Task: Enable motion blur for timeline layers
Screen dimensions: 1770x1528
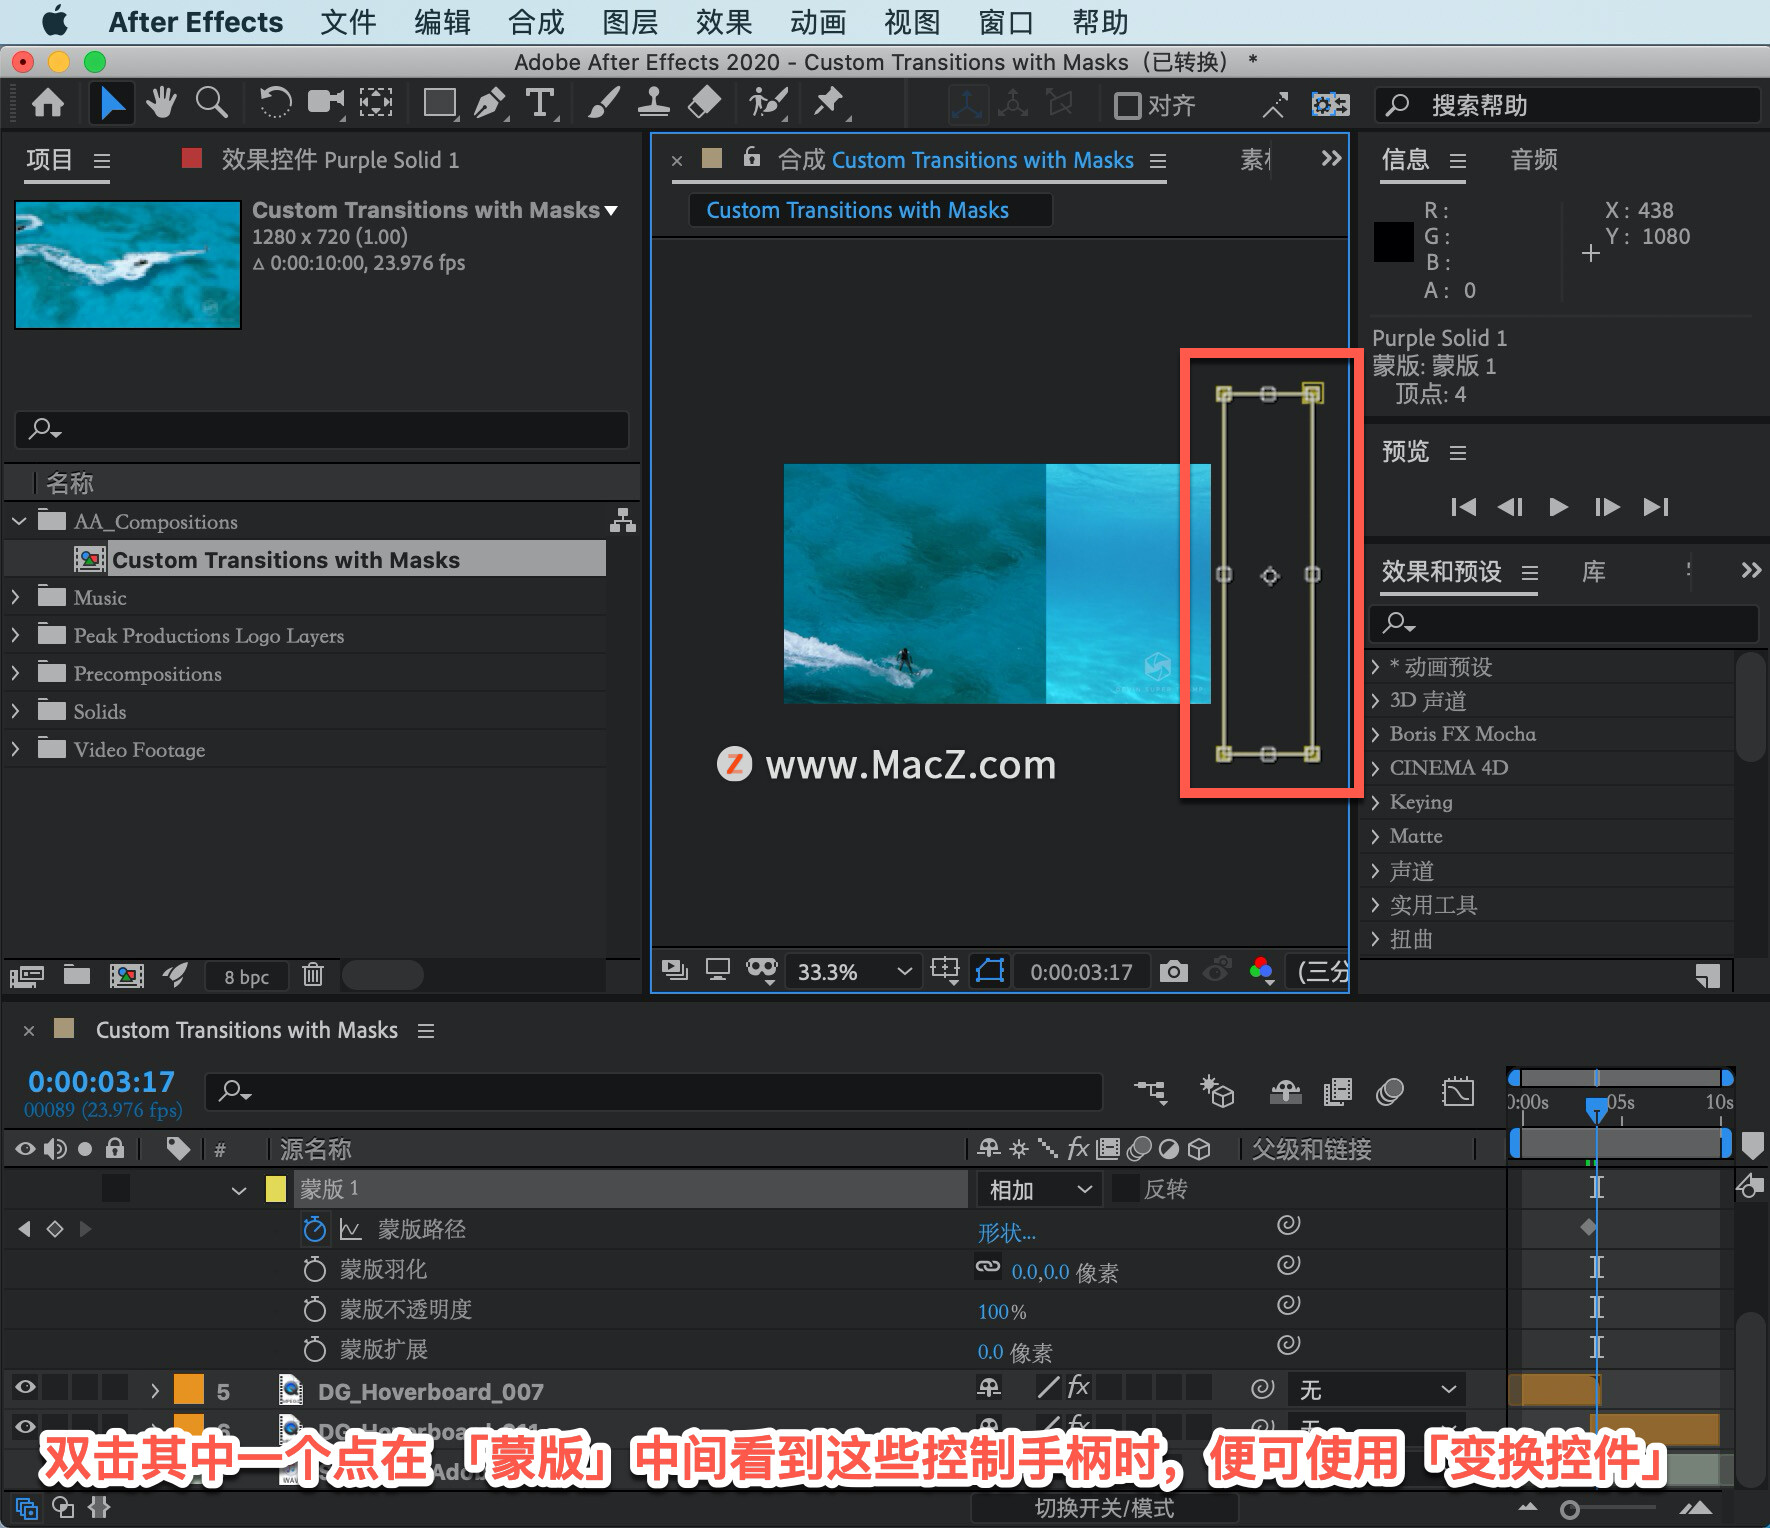Action: coord(1390,1092)
